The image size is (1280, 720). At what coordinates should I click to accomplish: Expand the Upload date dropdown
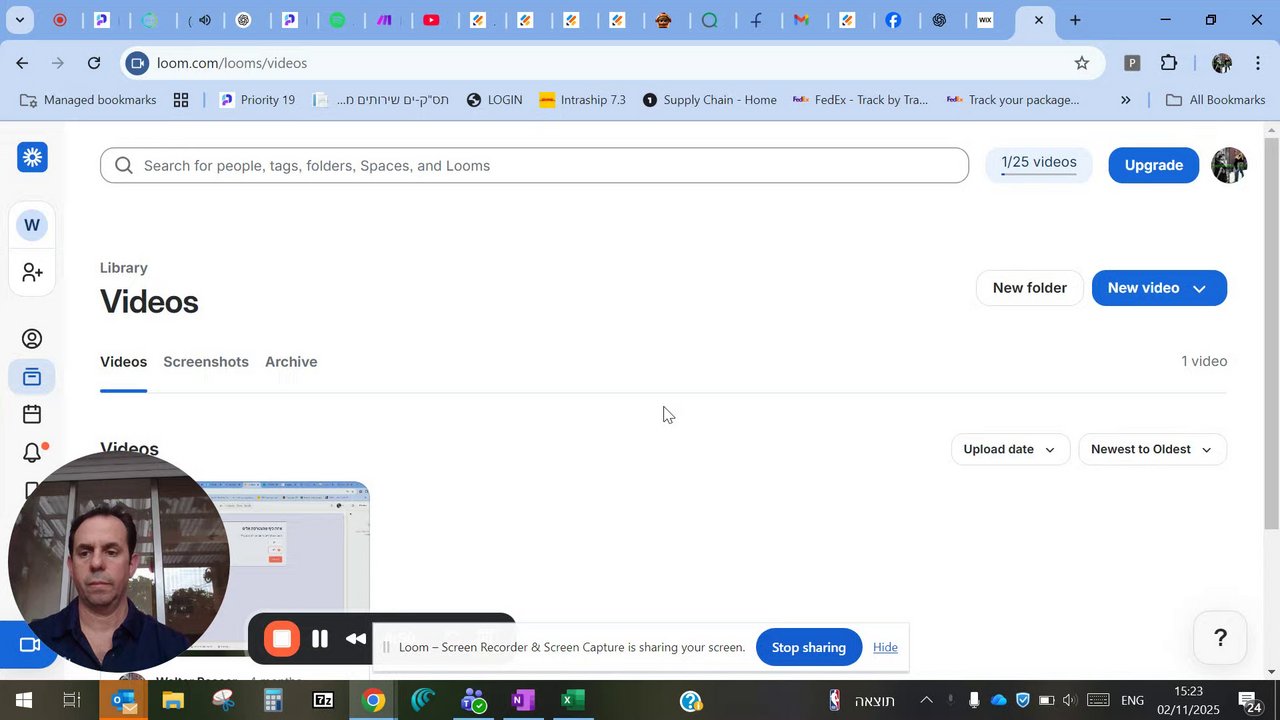[x=1009, y=449]
